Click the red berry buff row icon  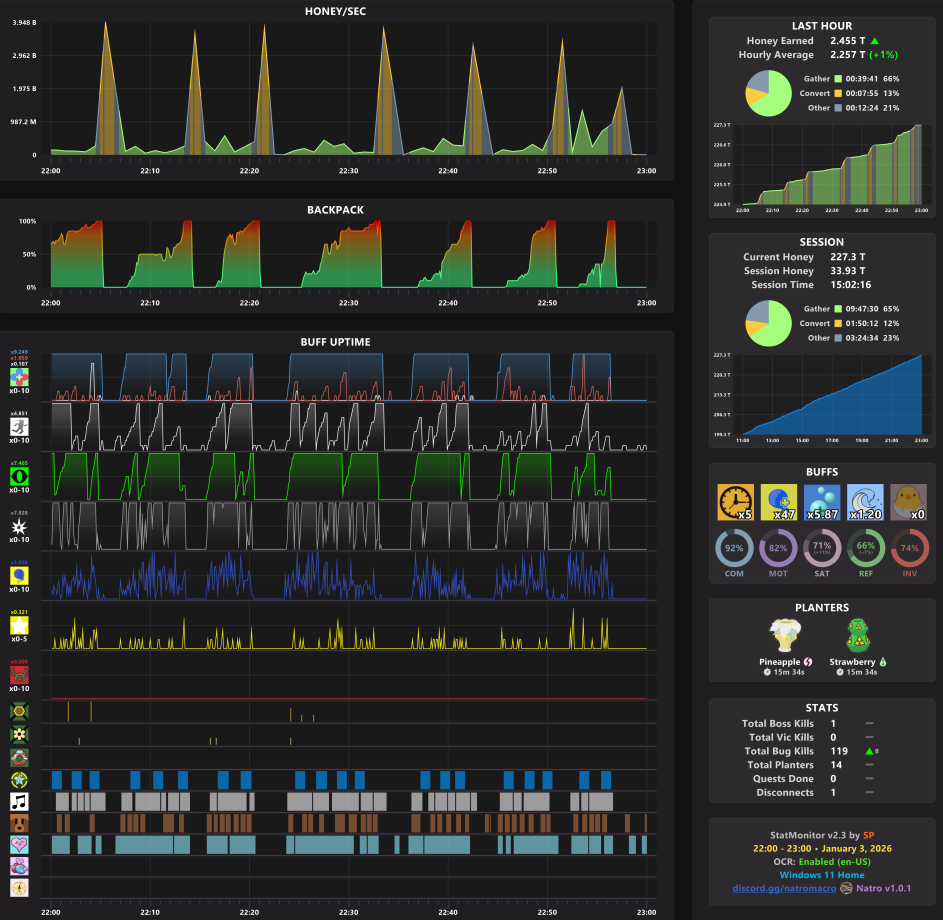pos(19,757)
